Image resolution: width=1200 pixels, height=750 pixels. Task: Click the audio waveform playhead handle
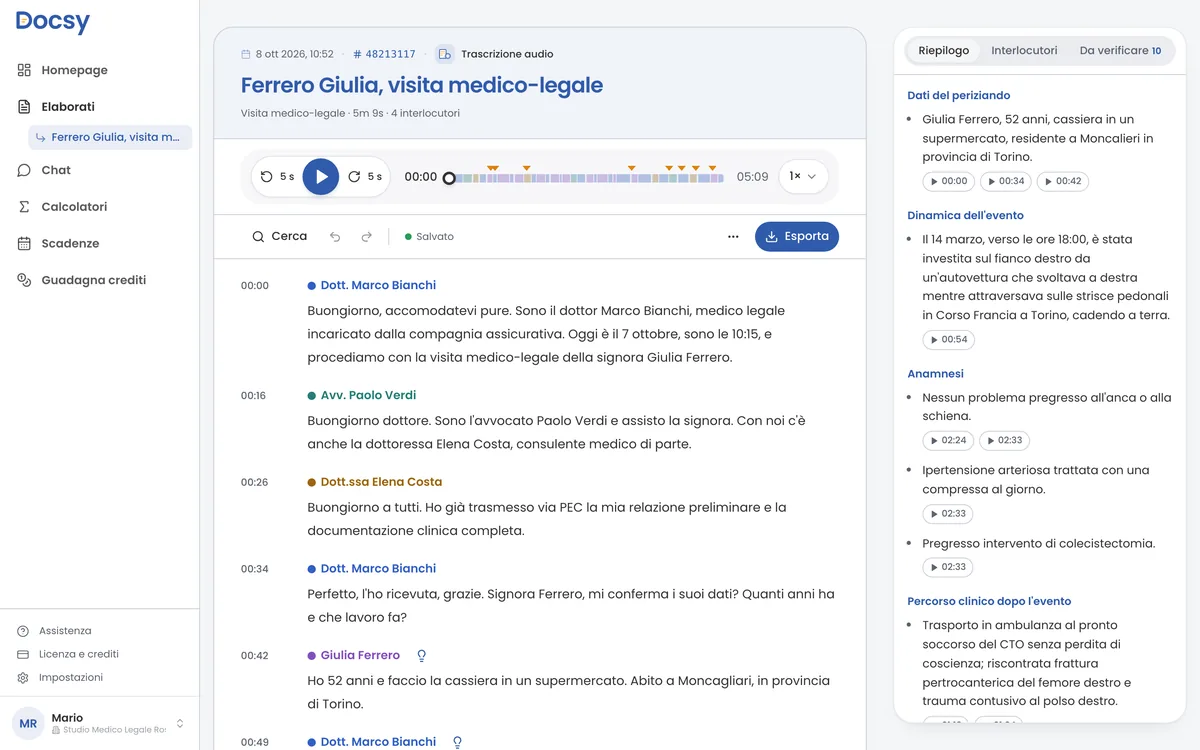tap(449, 178)
